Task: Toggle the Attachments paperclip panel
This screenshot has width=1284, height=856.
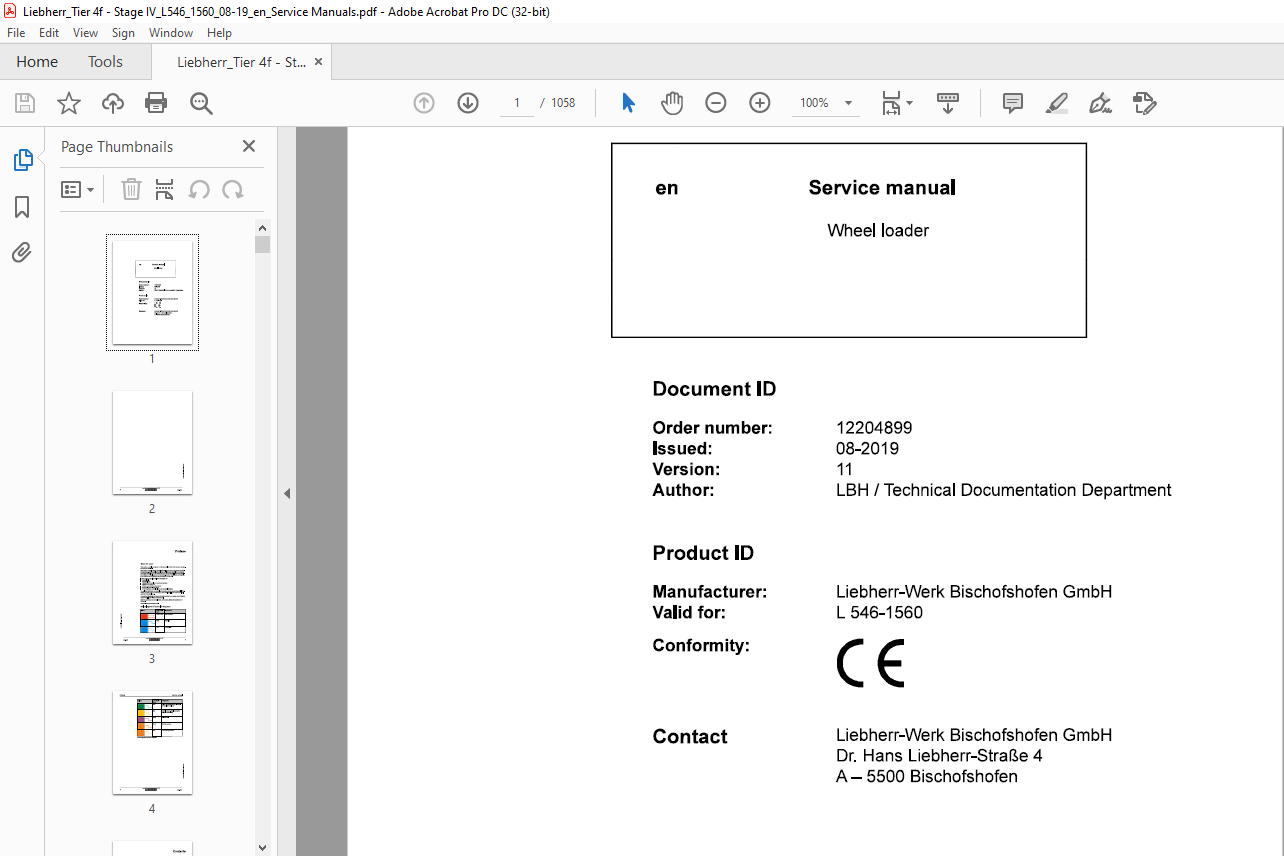Action: pyautogui.click(x=22, y=252)
